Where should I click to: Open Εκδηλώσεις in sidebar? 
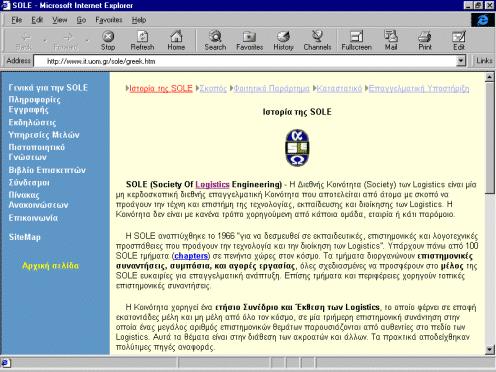pos(32,122)
